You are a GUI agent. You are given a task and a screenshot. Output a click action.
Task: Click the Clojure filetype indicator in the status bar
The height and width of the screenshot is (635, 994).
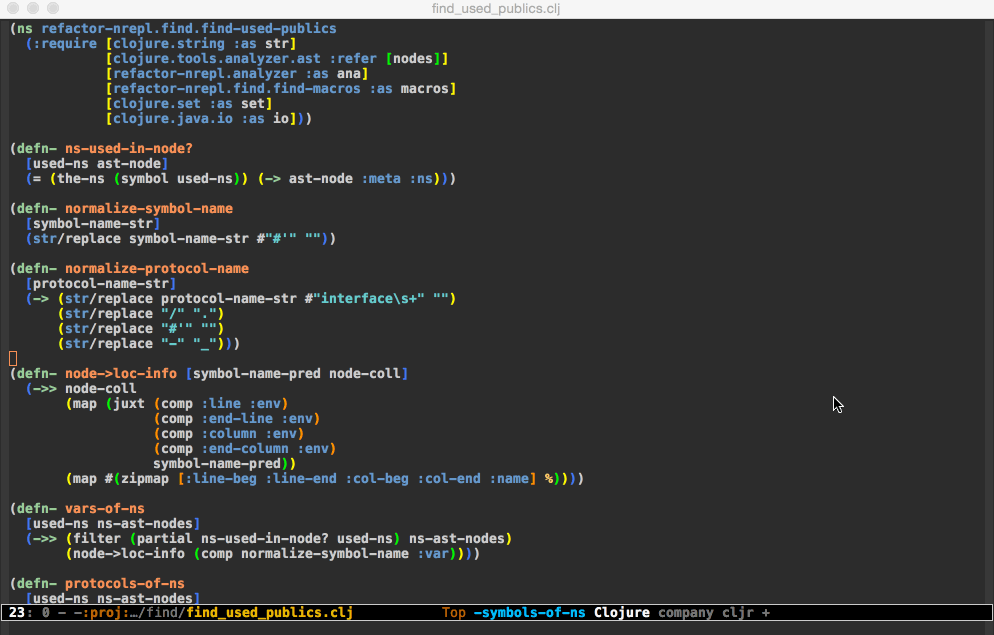point(621,612)
